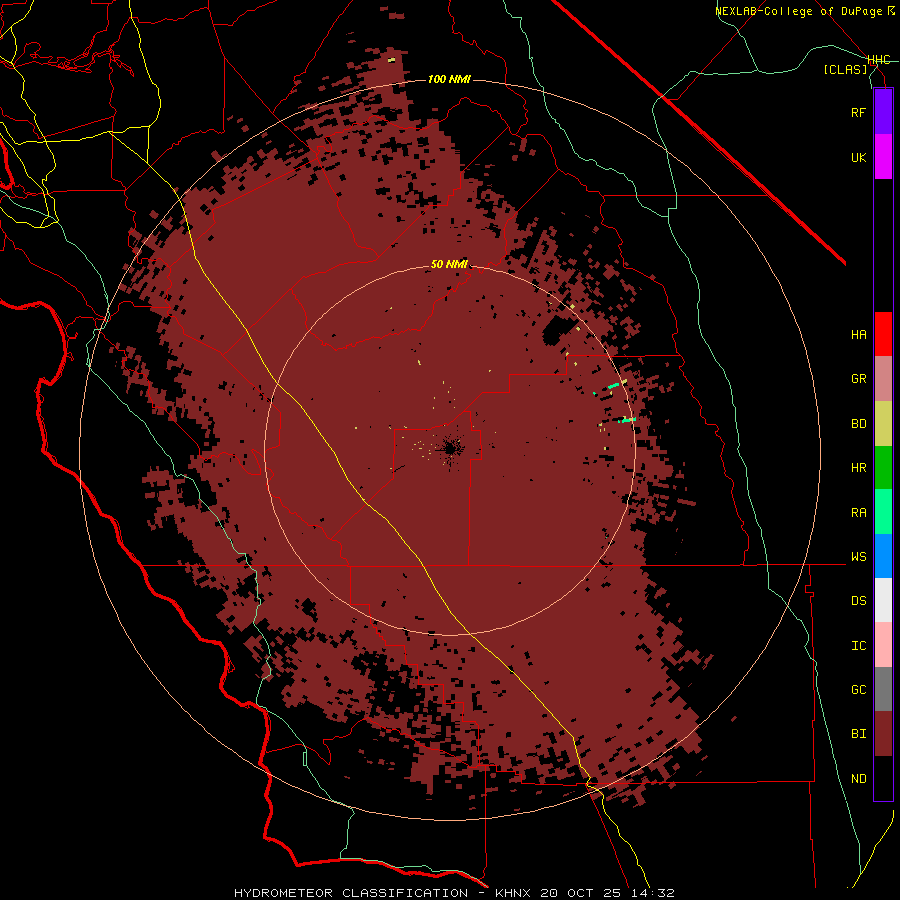Click the HA red legend swatch
This screenshot has height=900, width=900.
click(883, 334)
